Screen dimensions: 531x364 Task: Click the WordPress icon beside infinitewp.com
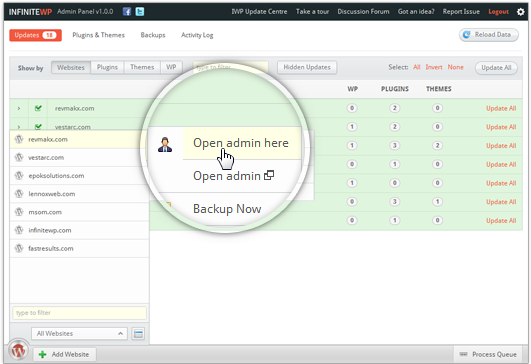point(19,230)
